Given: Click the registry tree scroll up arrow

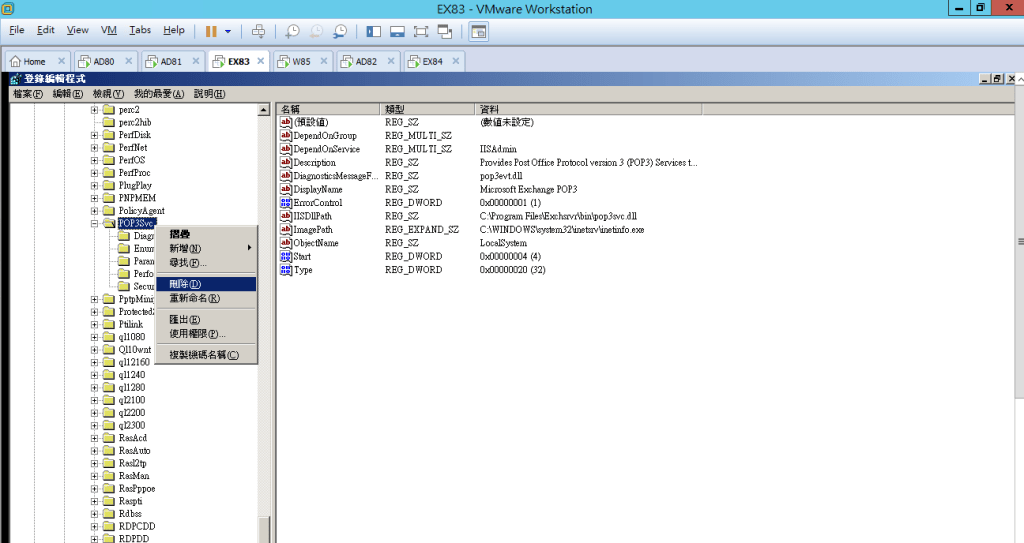Looking at the screenshot, I should point(264,109).
